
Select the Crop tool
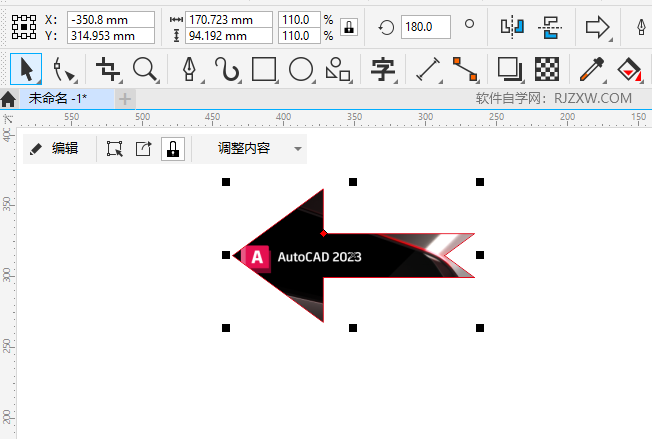[x=108, y=69]
